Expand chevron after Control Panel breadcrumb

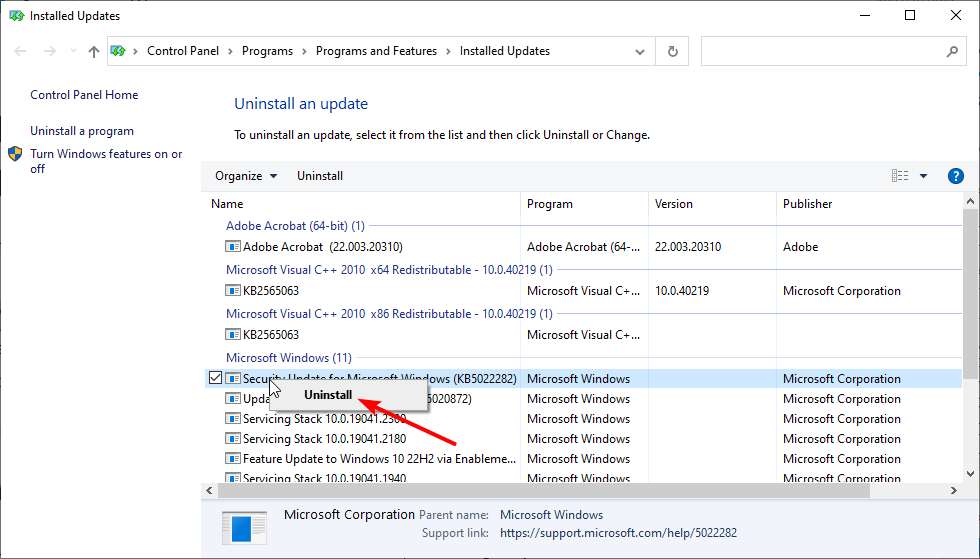[231, 51]
